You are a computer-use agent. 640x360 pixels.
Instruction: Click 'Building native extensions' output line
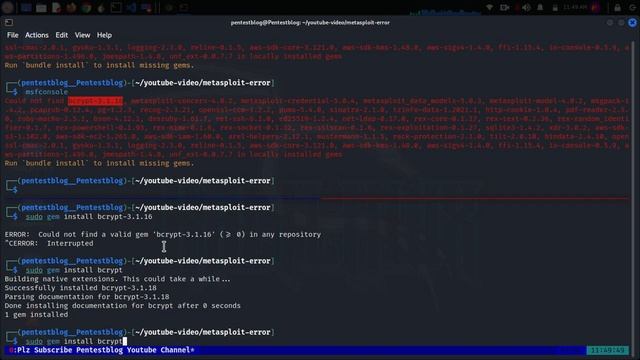click(118, 279)
